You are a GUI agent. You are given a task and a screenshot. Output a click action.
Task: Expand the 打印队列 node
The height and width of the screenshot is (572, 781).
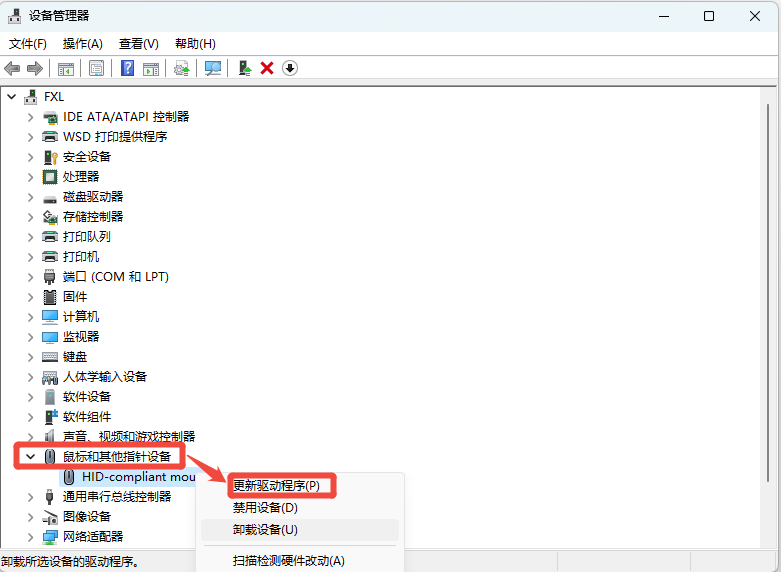coord(30,237)
